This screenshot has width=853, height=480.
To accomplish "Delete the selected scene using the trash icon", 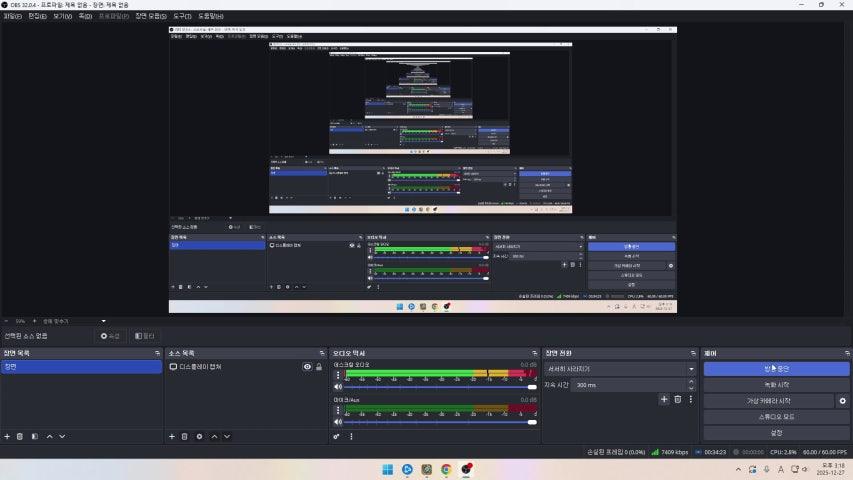I will coord(20,436).
